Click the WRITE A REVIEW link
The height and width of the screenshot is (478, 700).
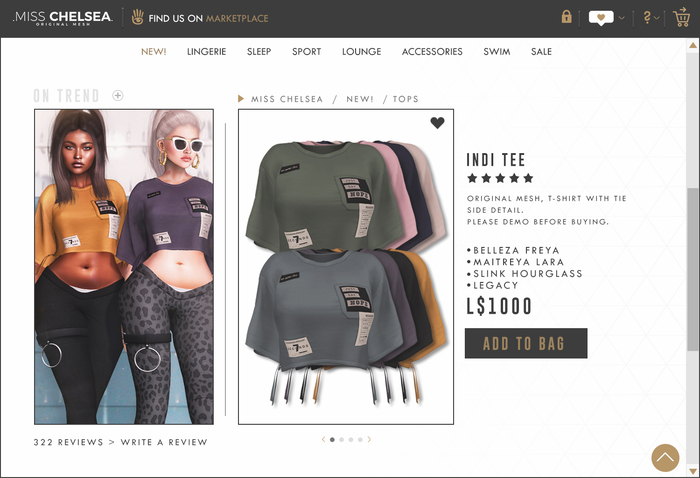pyautogui.click(x=164, y=442)
